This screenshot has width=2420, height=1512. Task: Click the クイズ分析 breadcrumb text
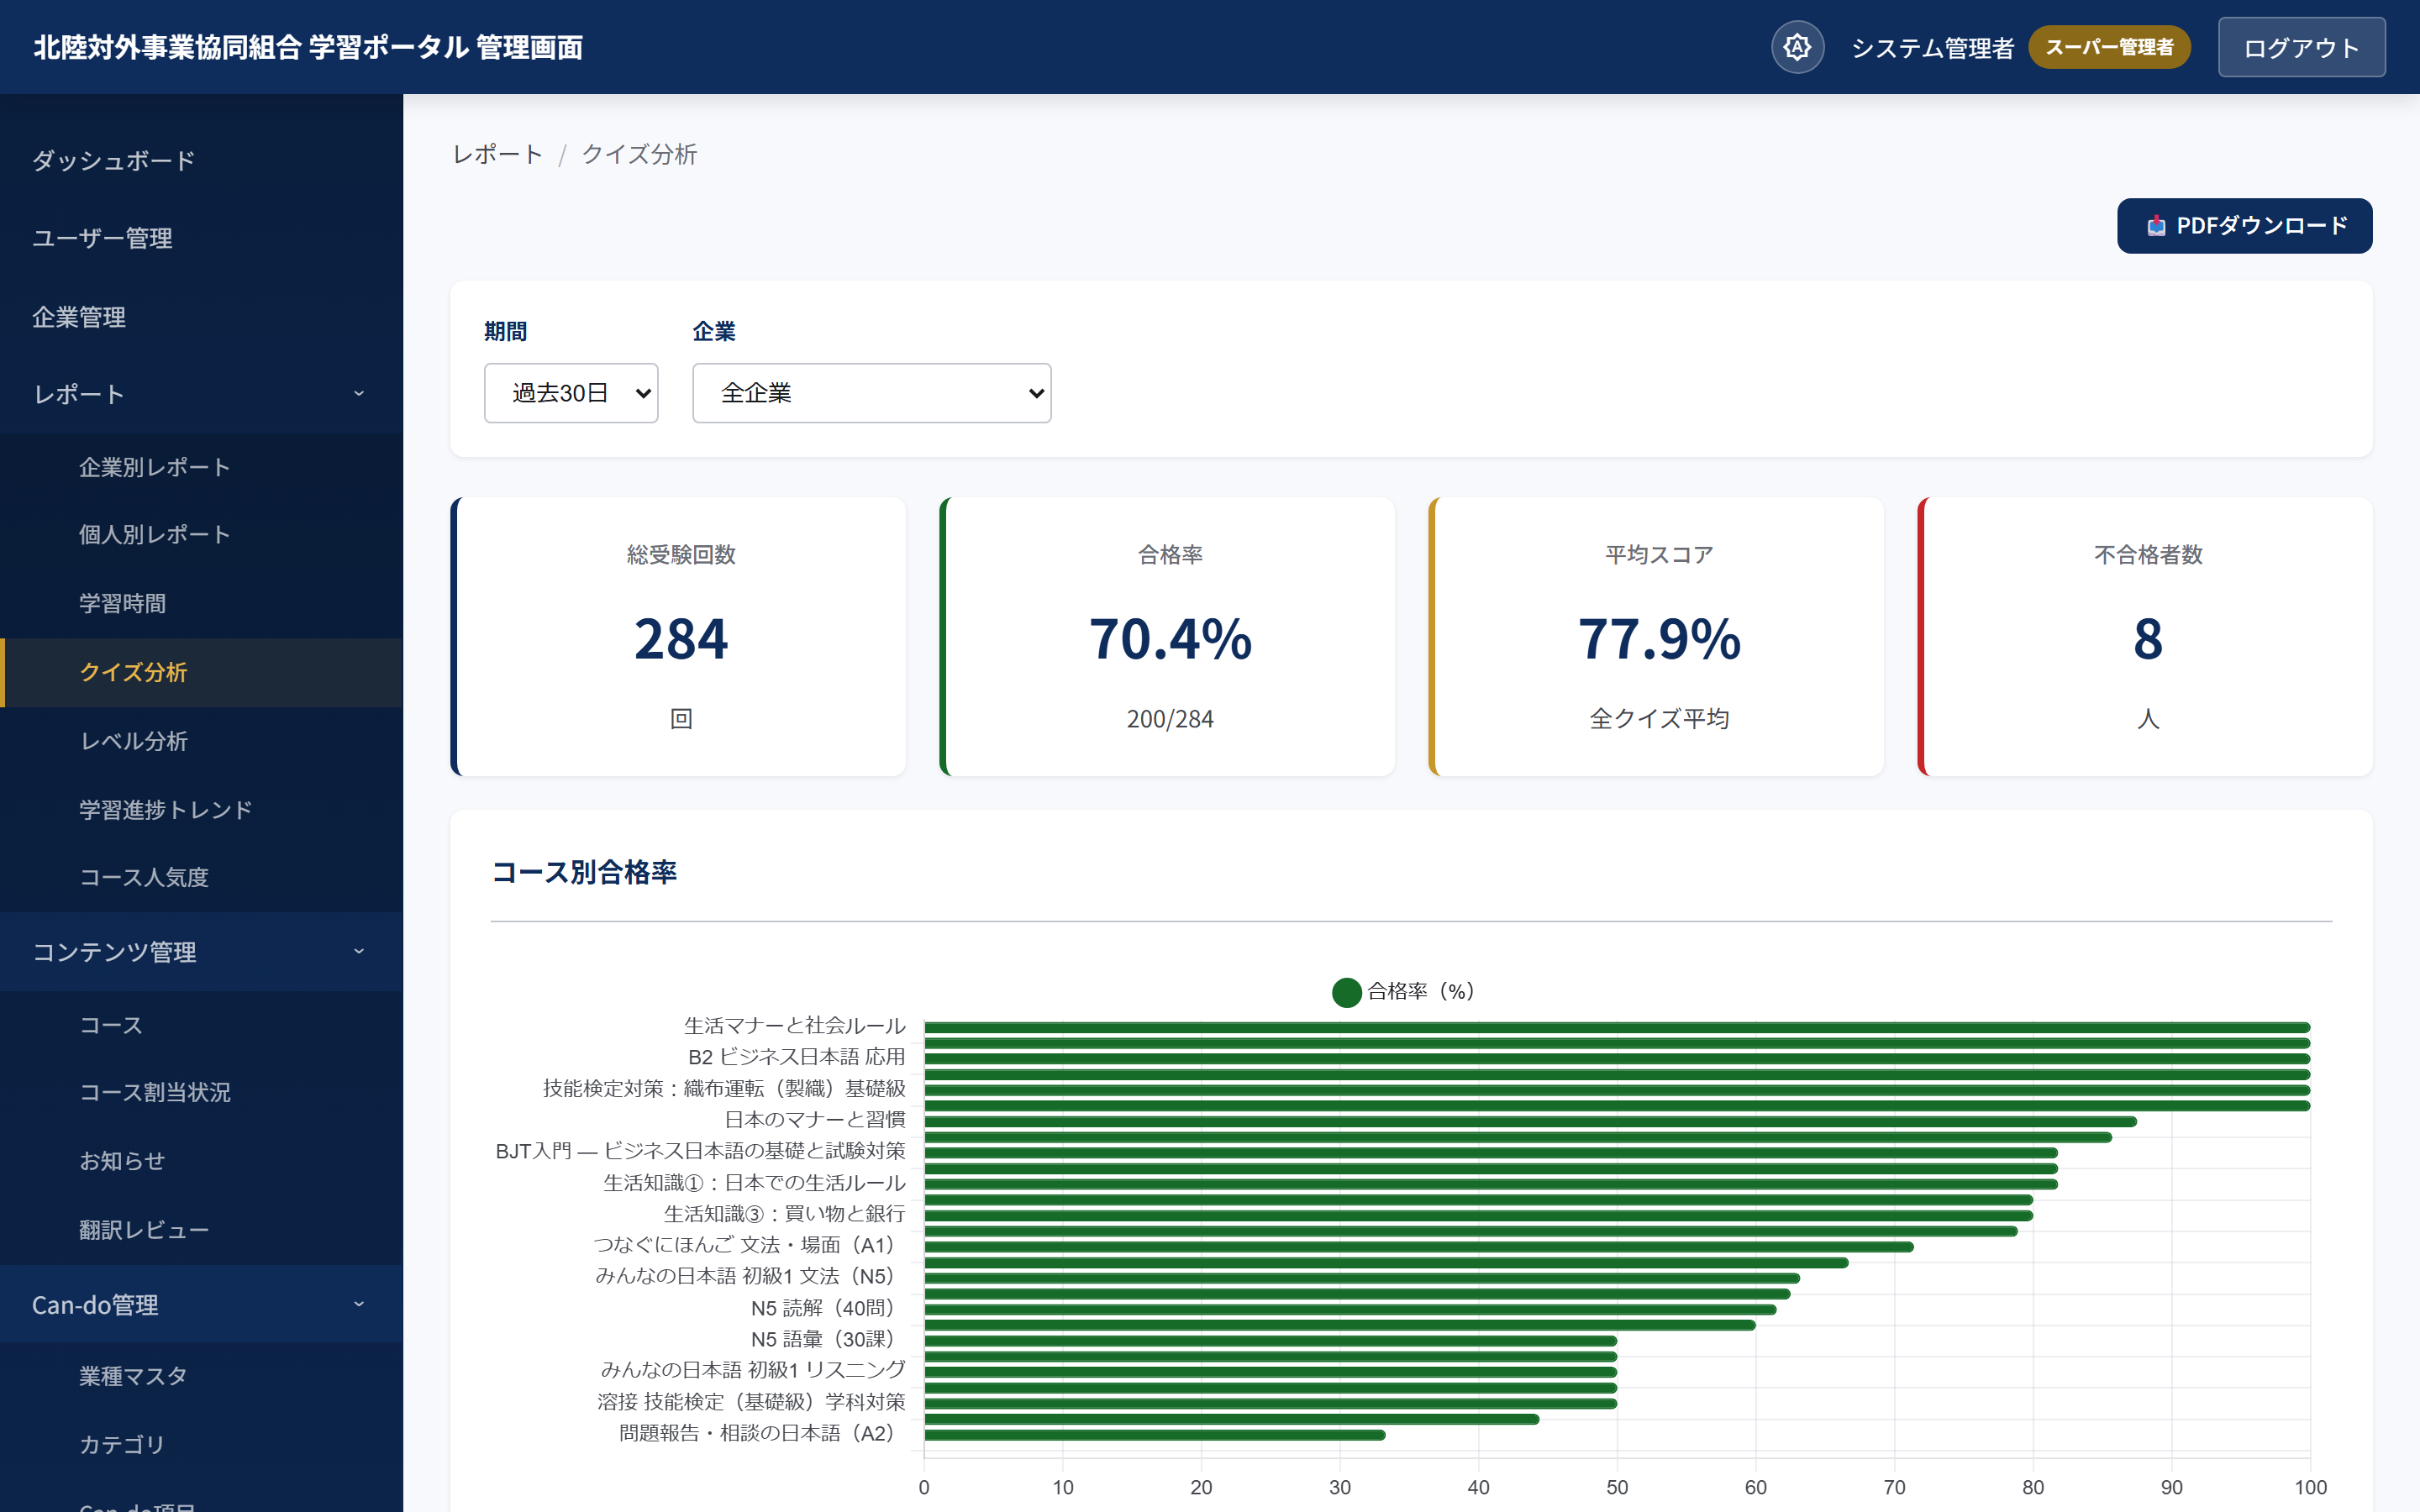pos(639,154)
